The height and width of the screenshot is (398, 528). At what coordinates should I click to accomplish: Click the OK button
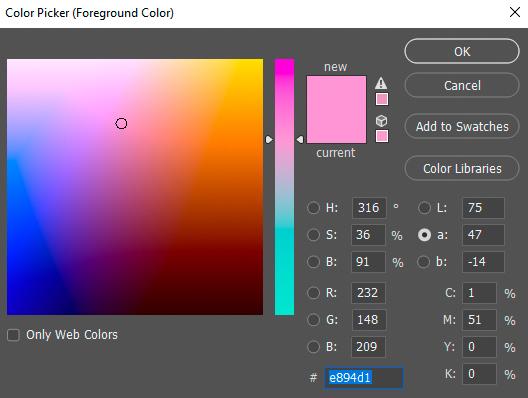point(462,51)
